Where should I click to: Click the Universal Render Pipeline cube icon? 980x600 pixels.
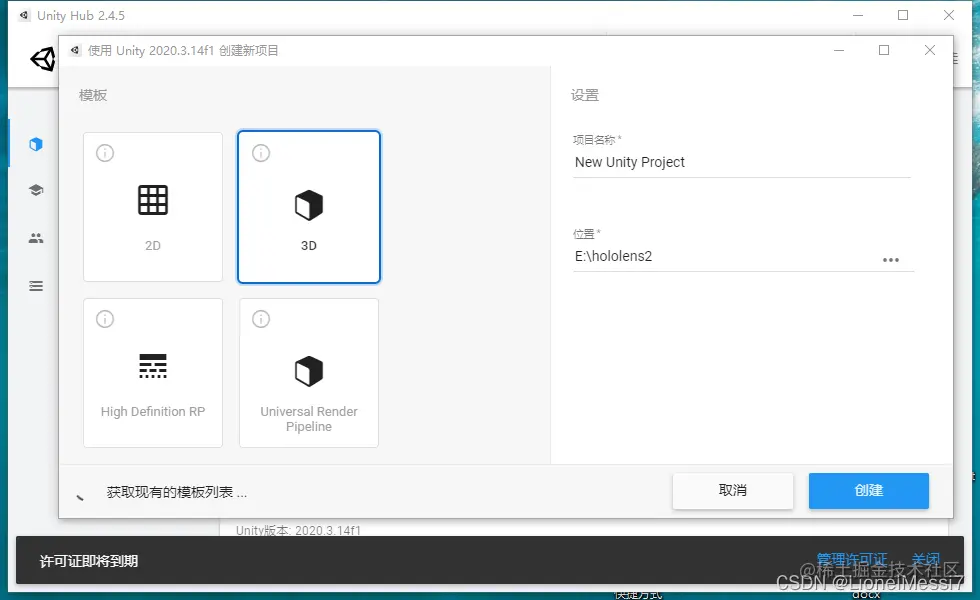coord(309,371)
